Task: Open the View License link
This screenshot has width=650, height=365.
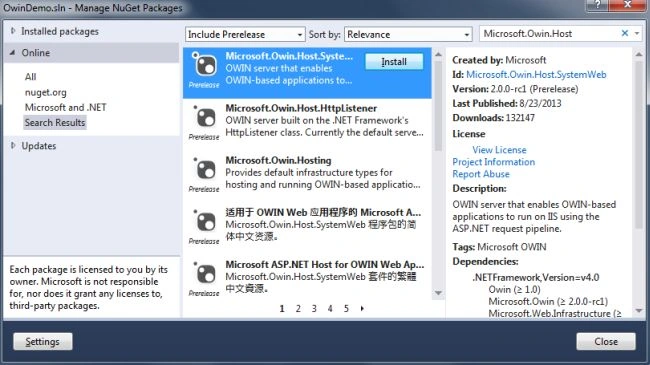Action: point(499,150)
